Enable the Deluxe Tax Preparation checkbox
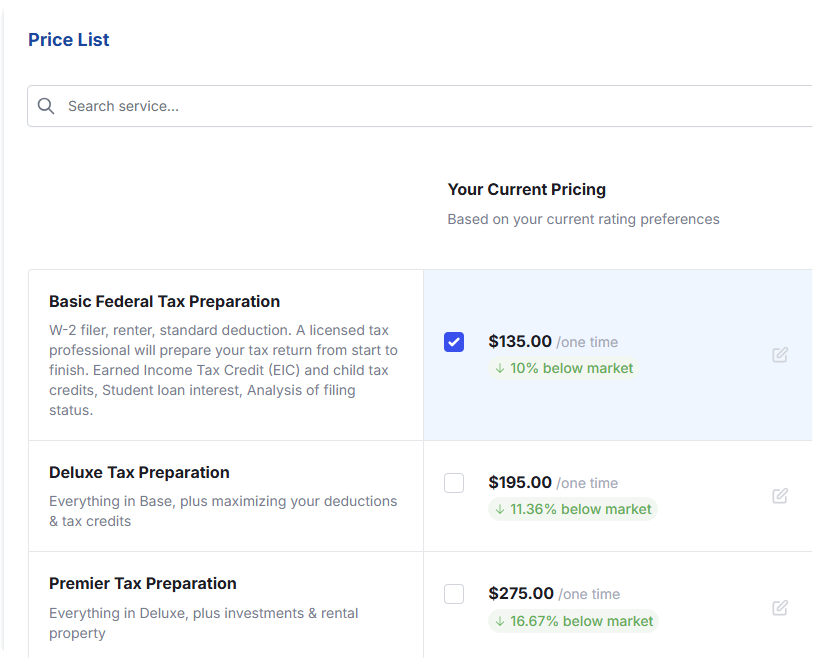Viewport: 813px width, 658px height. coord(454,483)
